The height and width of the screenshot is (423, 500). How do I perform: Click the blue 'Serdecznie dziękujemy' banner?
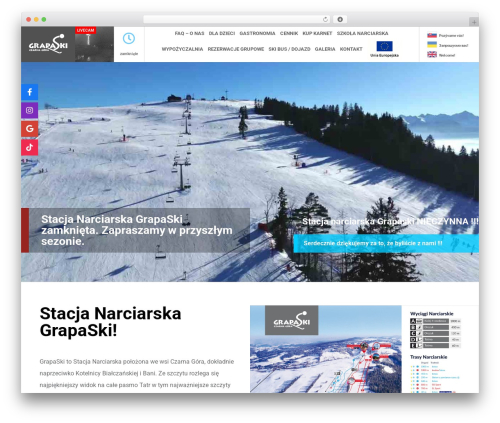(x=386, y=243)
